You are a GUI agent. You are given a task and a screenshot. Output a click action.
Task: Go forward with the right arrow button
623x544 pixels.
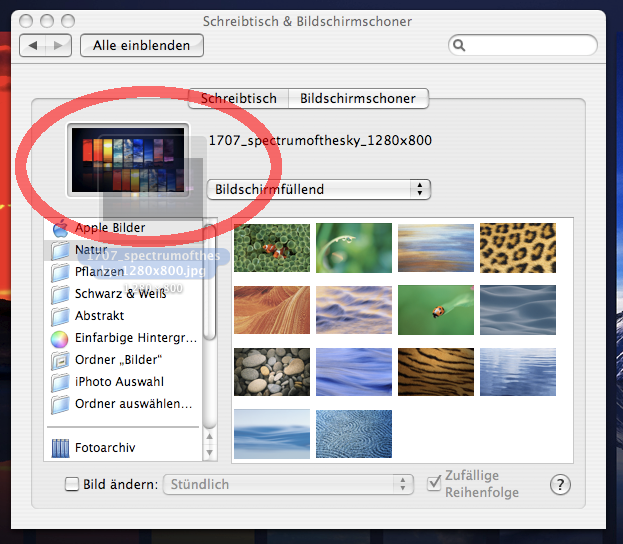[60, 45]
